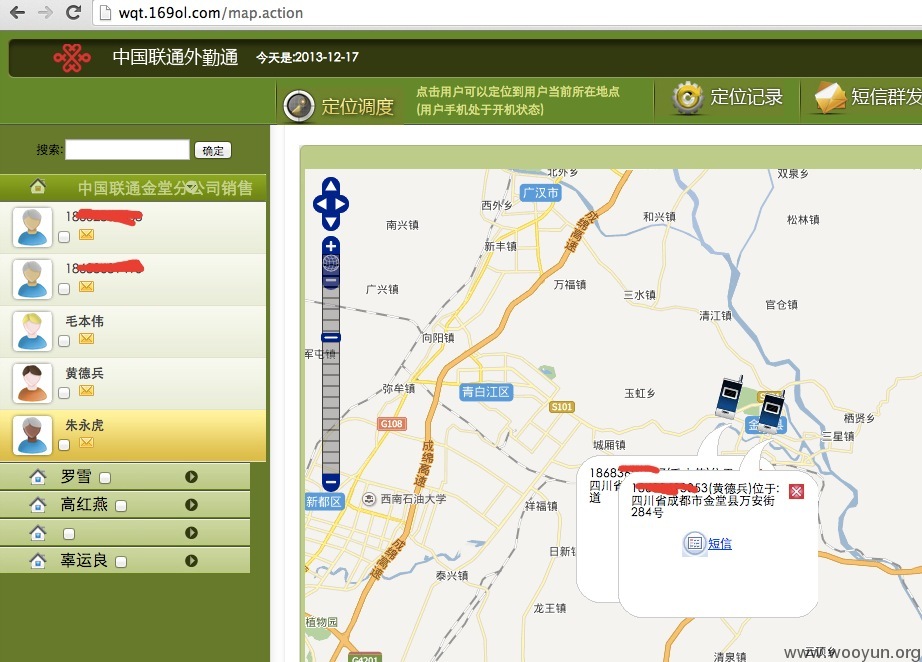
Task: Expand the 高红燕 group arrow
Action: coord(191,504)
